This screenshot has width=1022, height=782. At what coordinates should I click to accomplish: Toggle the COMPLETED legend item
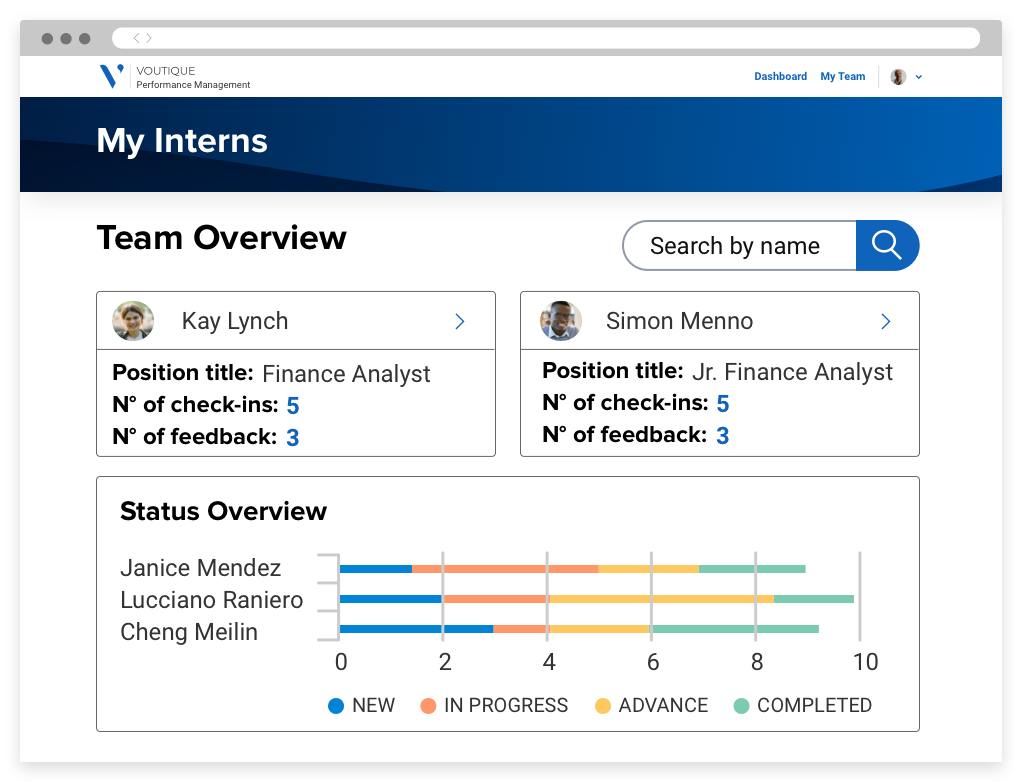[x=803, y=705]
